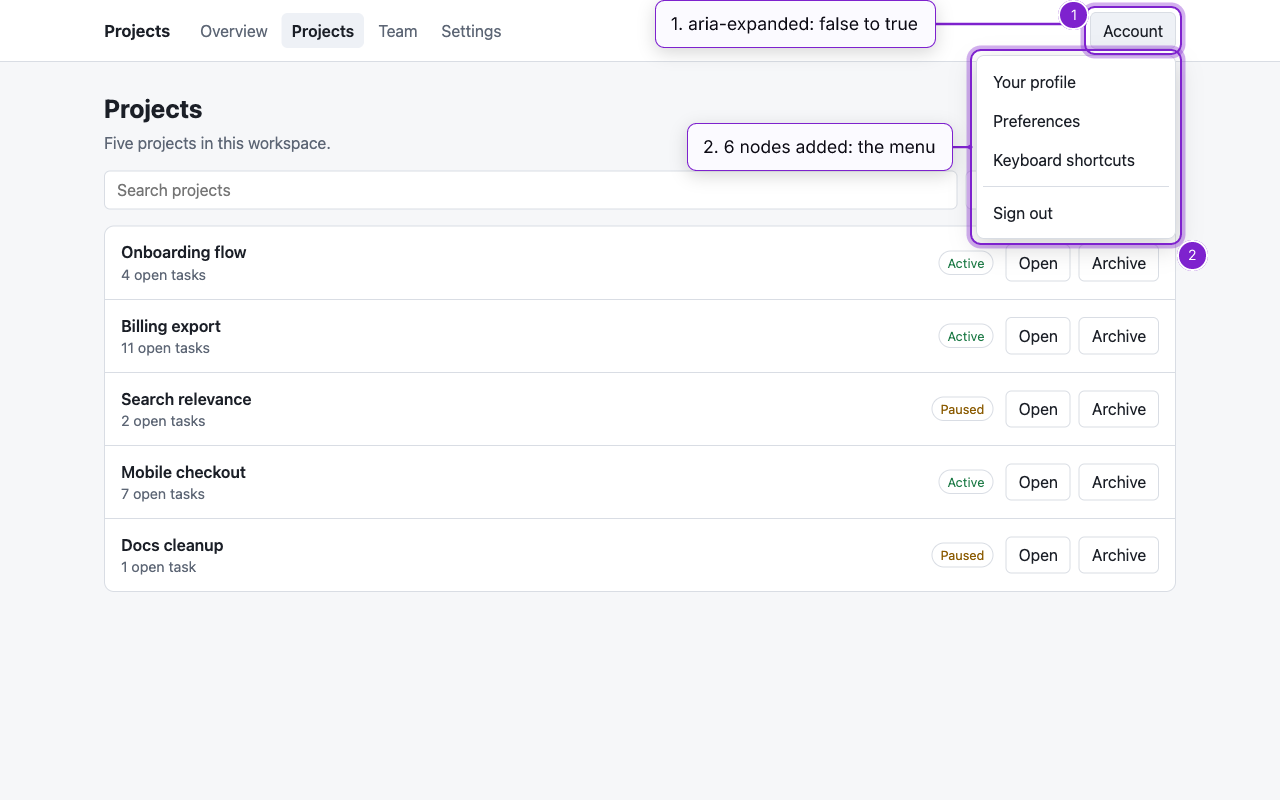Click the Projects page heading
This screenshot has width=1280, height=800.
click(x=153, y=109)
